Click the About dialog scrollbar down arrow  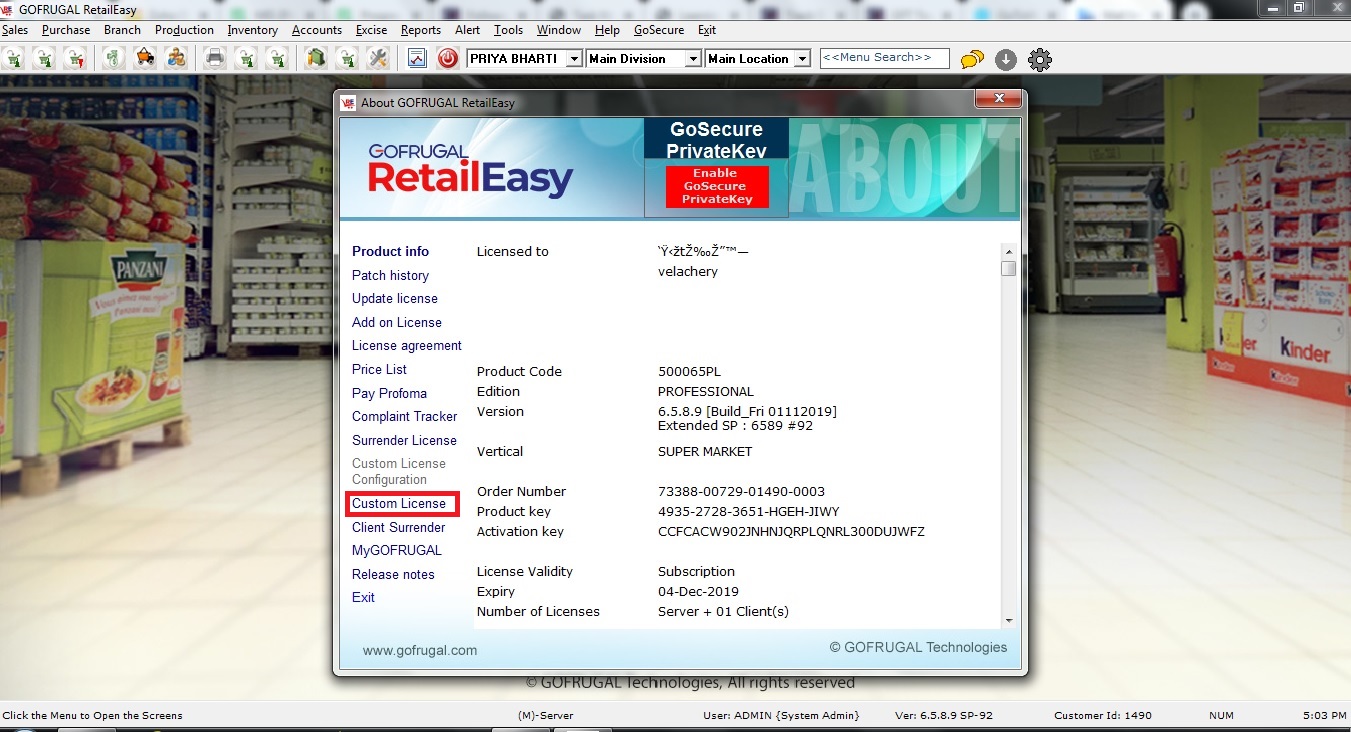coord(1009,621)
